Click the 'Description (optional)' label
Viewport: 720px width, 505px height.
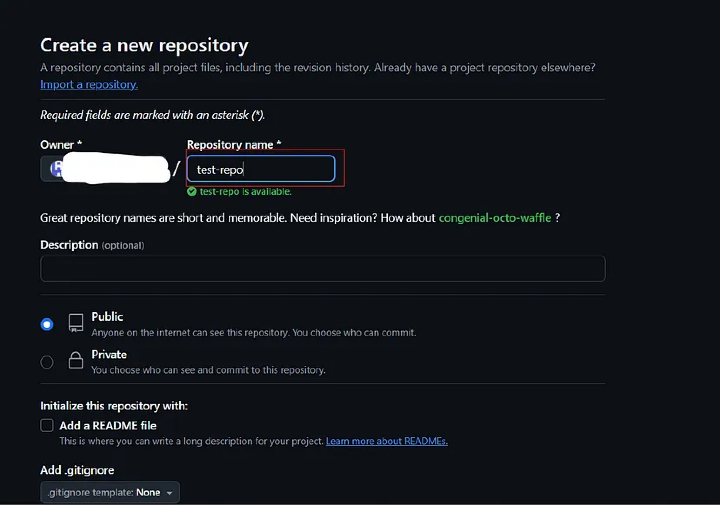click(91, 245)
